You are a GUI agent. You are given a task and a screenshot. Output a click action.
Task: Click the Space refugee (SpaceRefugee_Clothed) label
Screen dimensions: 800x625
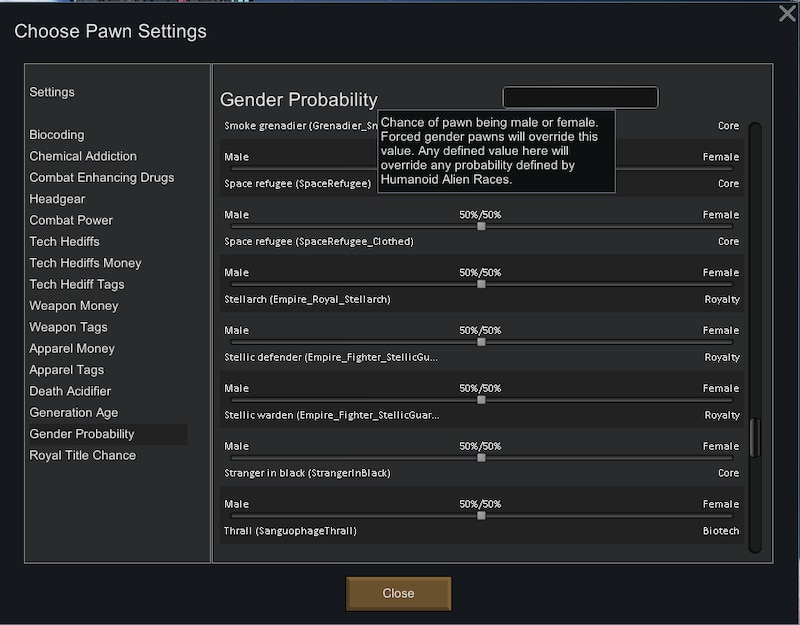point(319,242)
